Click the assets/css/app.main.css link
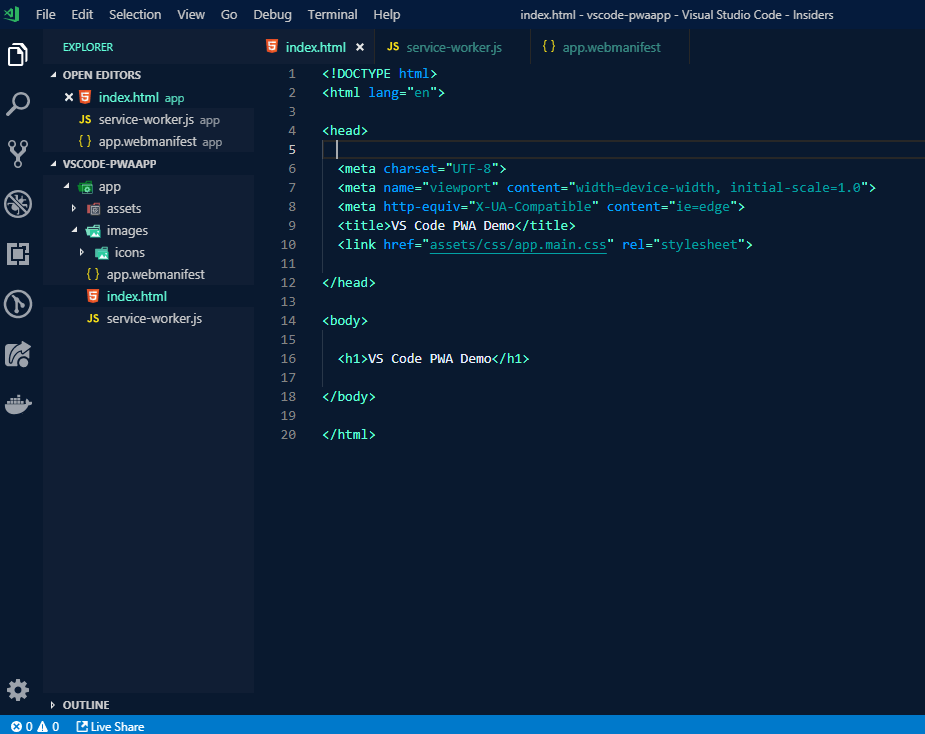 click(518, 245)
